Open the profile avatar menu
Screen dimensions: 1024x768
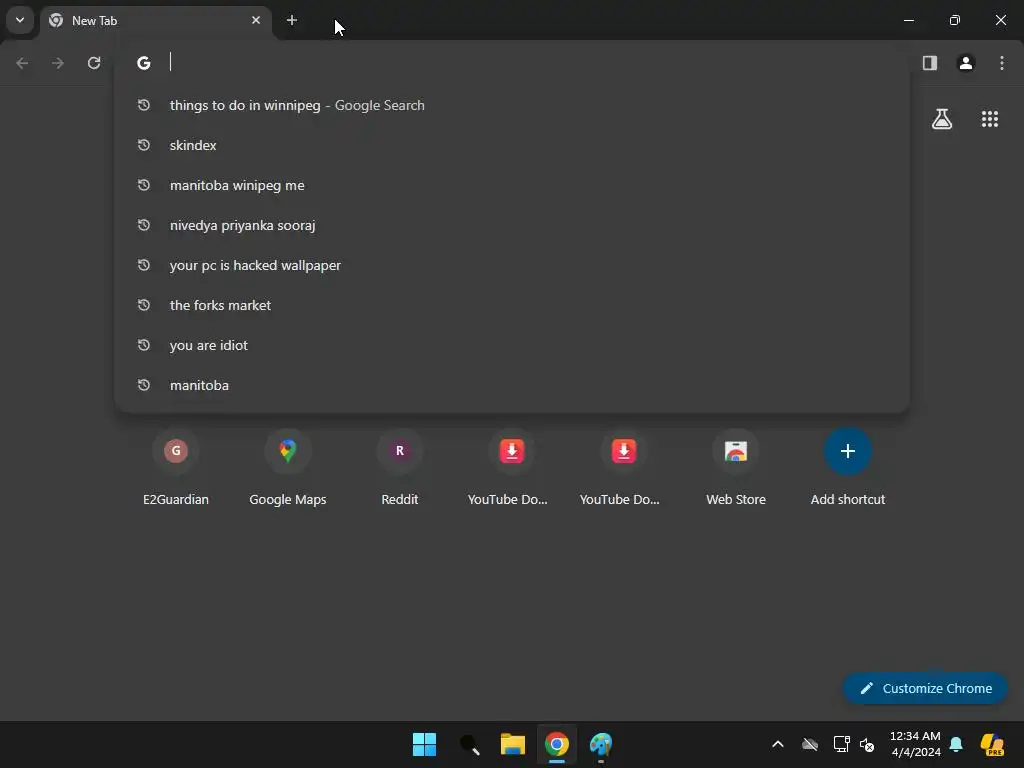(x=966, y=63)
